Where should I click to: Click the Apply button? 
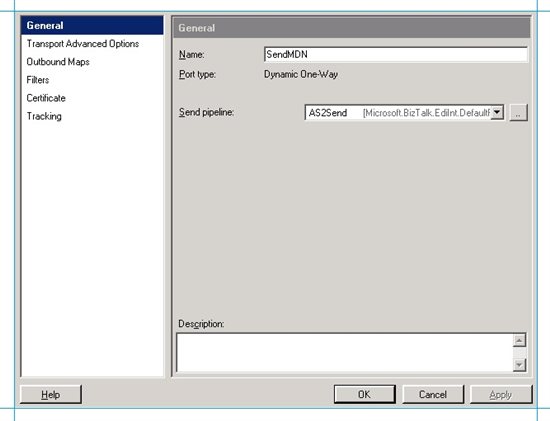pos(501,394)
